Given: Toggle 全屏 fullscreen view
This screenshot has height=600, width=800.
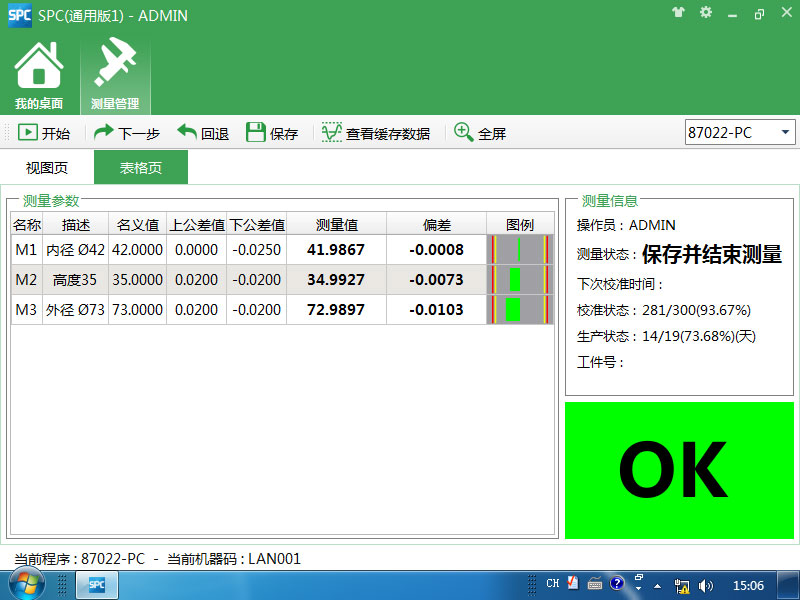Looking at the screenshot, I should tap(480, 133).
